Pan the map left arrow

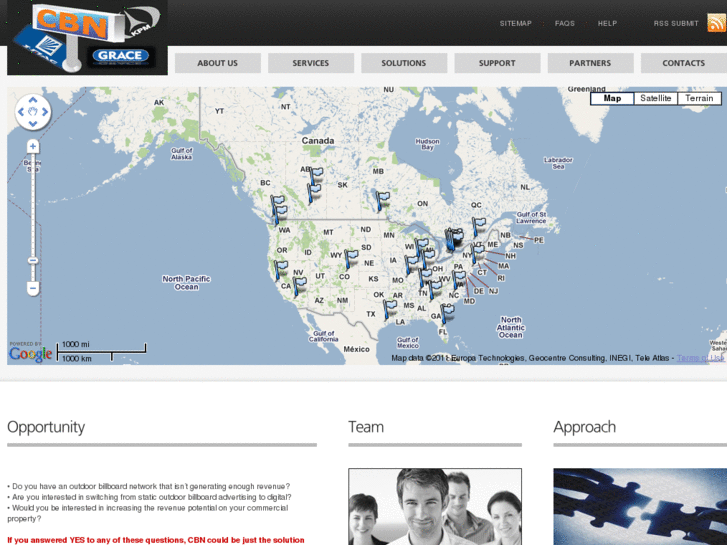coord(20,112)
